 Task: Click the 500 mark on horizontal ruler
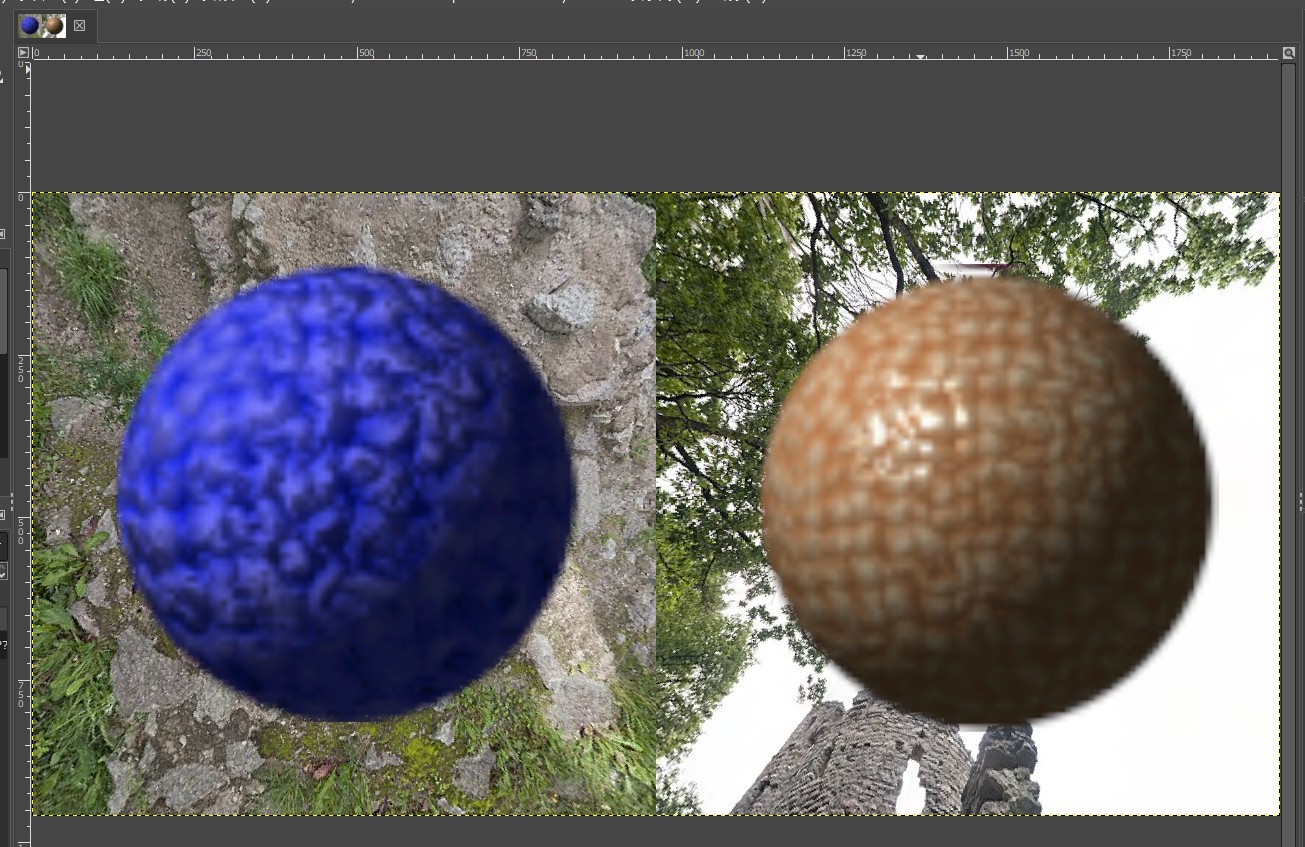[x=359, y=52]
